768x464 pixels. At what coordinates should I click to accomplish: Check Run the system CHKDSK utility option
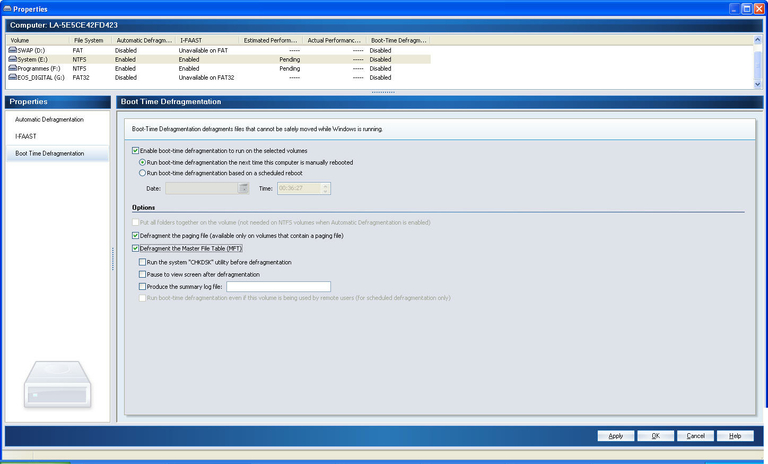click(143, 262)
